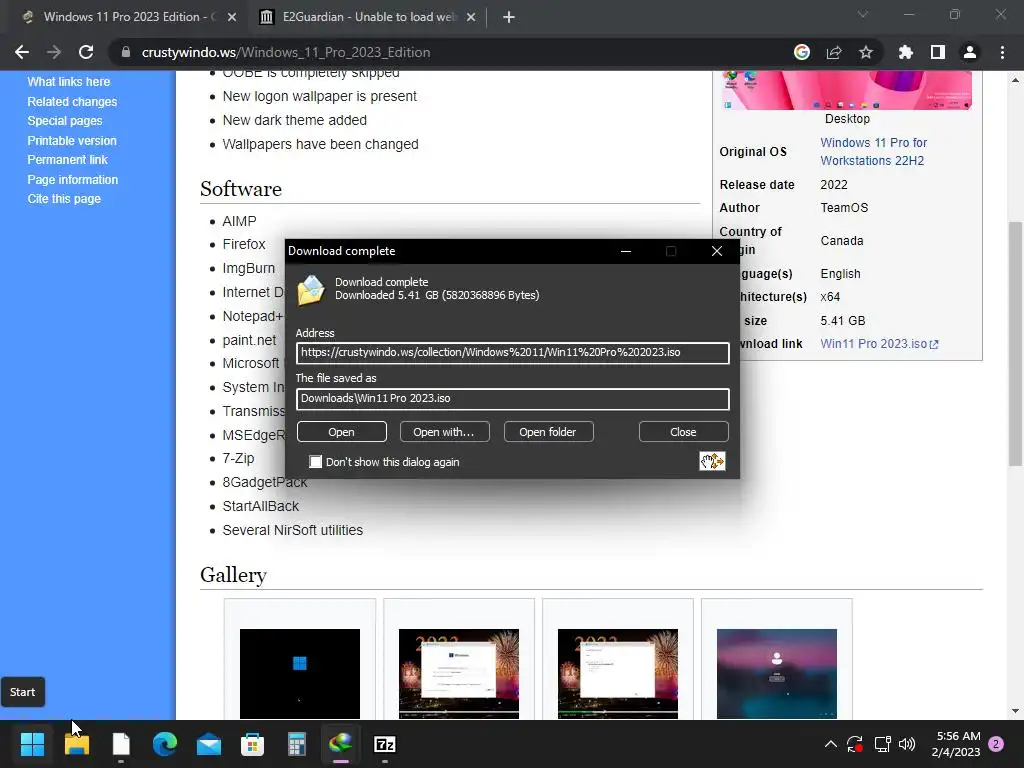Open the blank document icon on the taskbar

pyautogui.click(x=121, y=744)
